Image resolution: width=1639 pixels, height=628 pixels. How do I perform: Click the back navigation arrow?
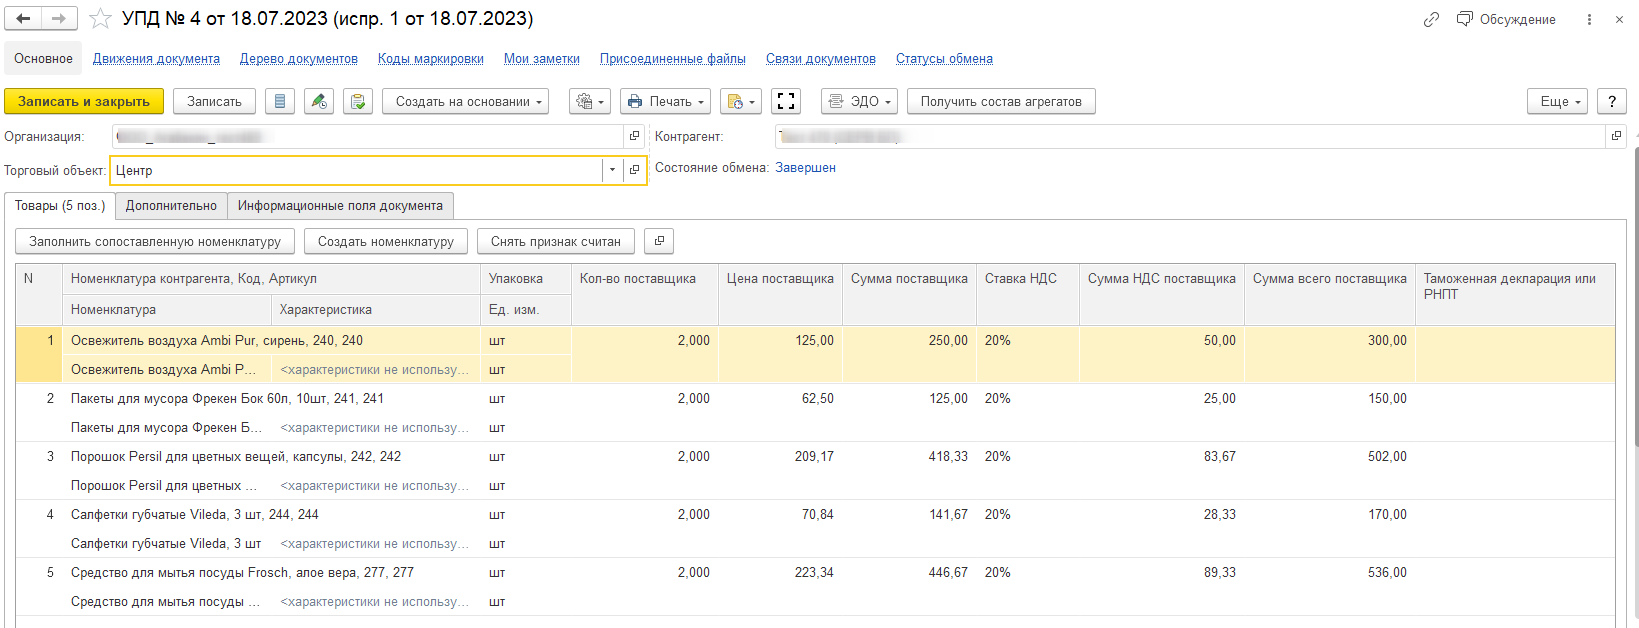23,19
